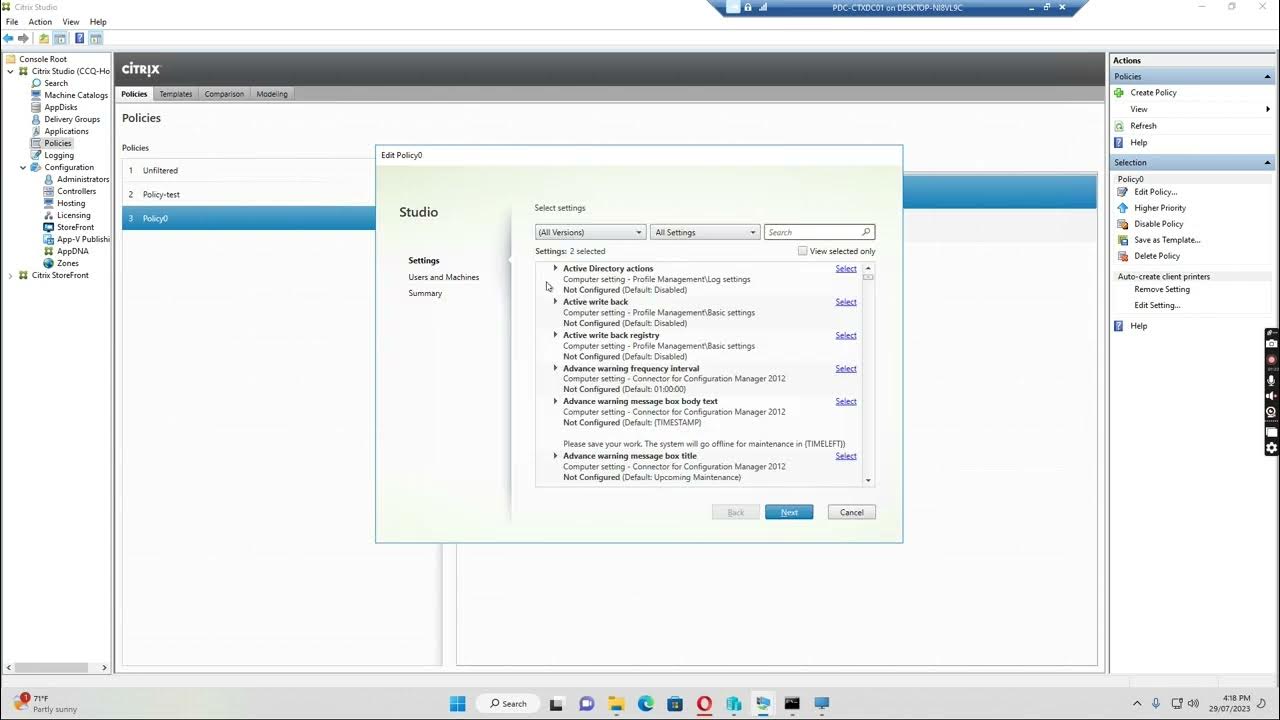1280x720 pixels.
Task: Expand Advance warning frequency interval setting
Action: (x=555, y=368)
